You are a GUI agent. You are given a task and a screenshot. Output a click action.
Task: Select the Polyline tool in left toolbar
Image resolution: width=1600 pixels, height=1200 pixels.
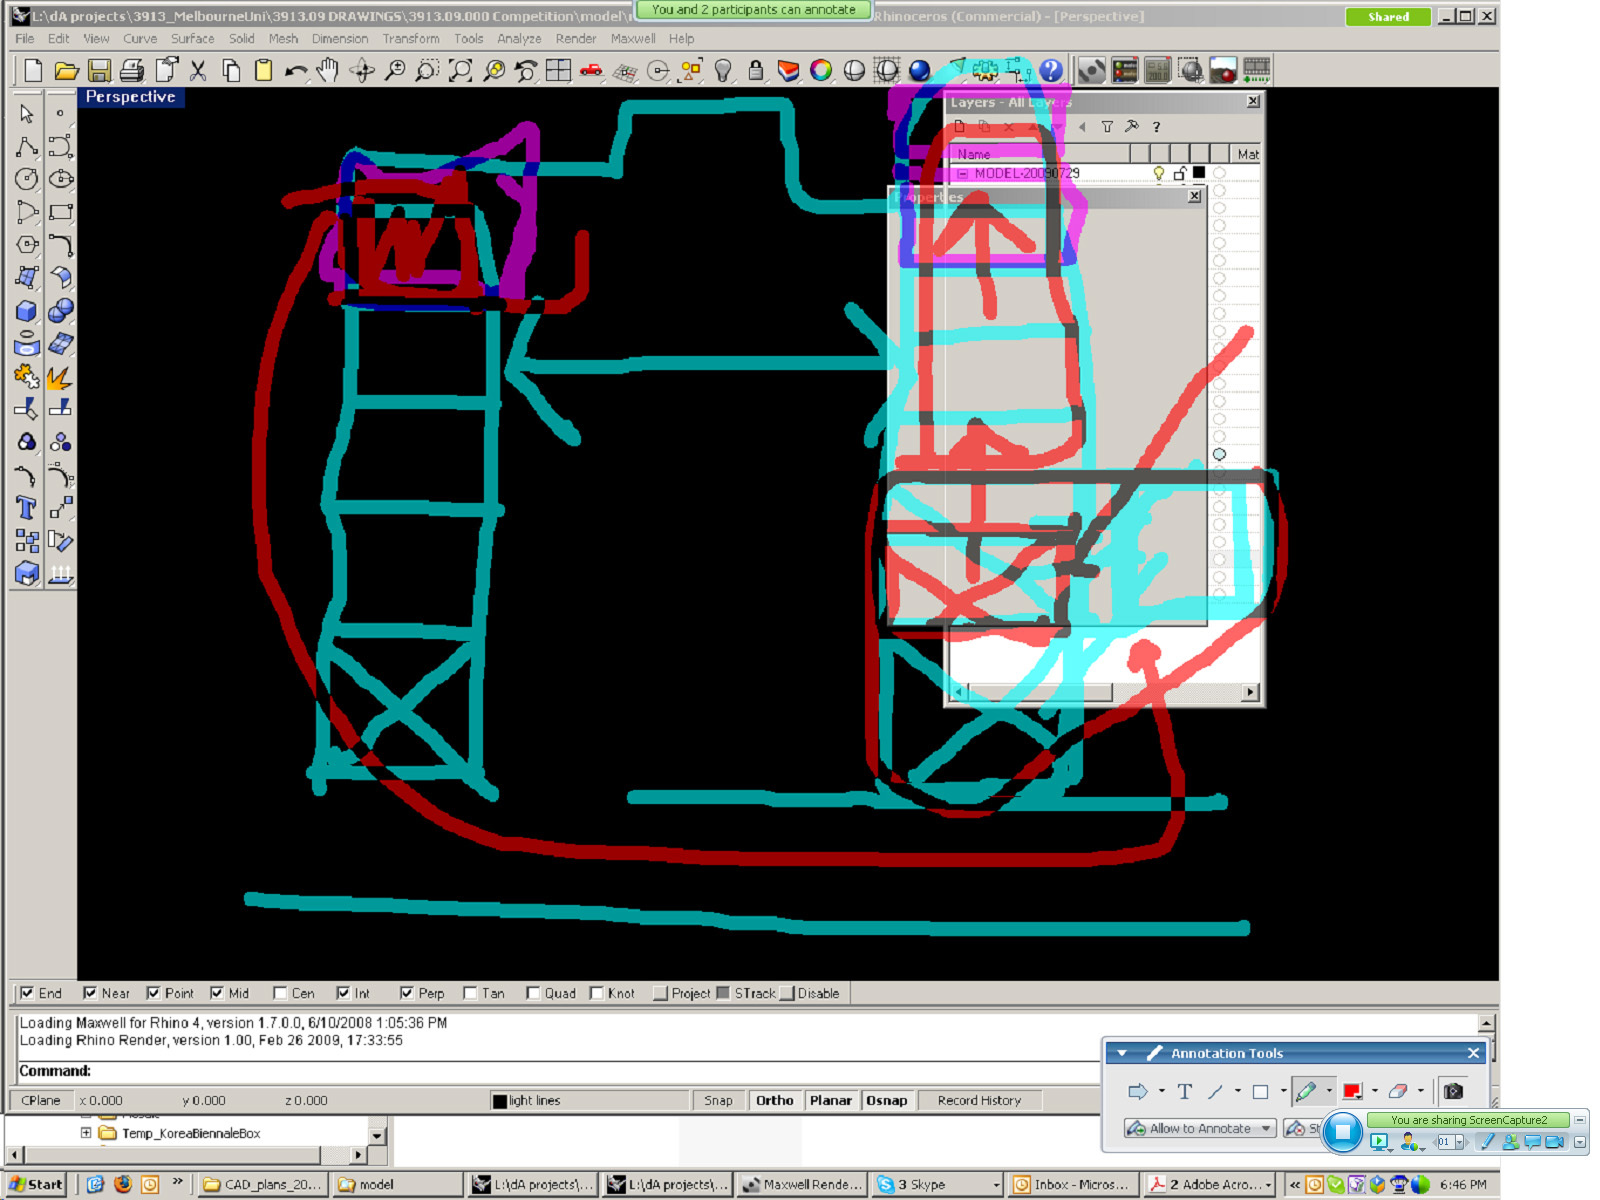(x=27, y=147)
